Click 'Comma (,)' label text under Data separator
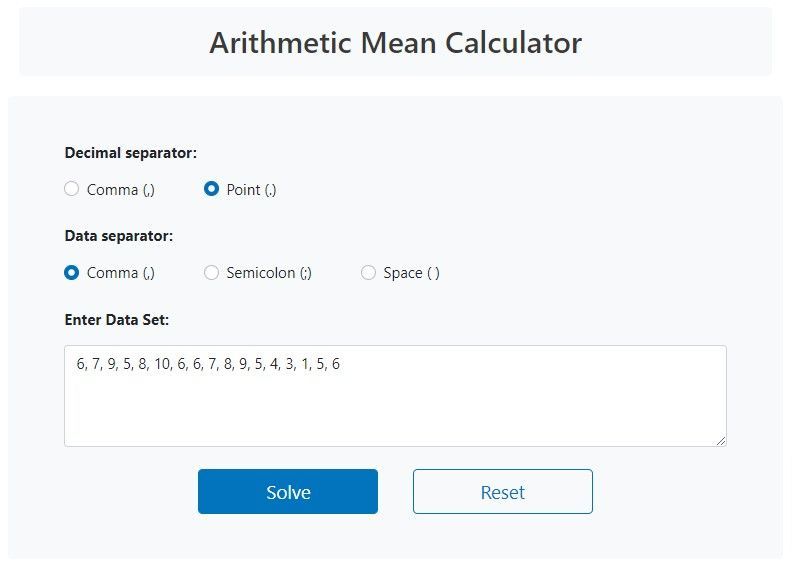Viewport: 792px width, 565px height. [120, 273]
